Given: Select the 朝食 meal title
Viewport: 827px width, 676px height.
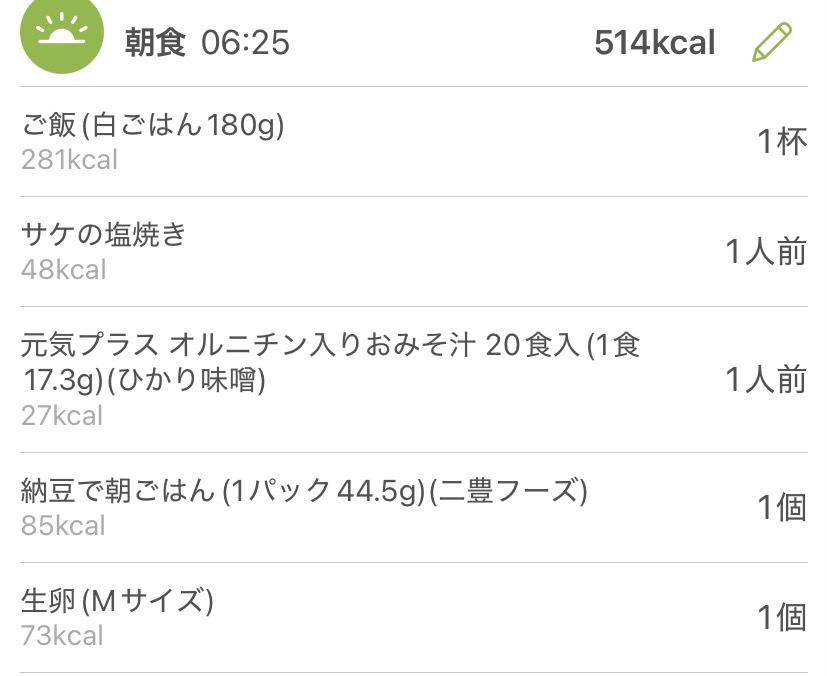Looking at the screenshot, I should coord(155,43).
